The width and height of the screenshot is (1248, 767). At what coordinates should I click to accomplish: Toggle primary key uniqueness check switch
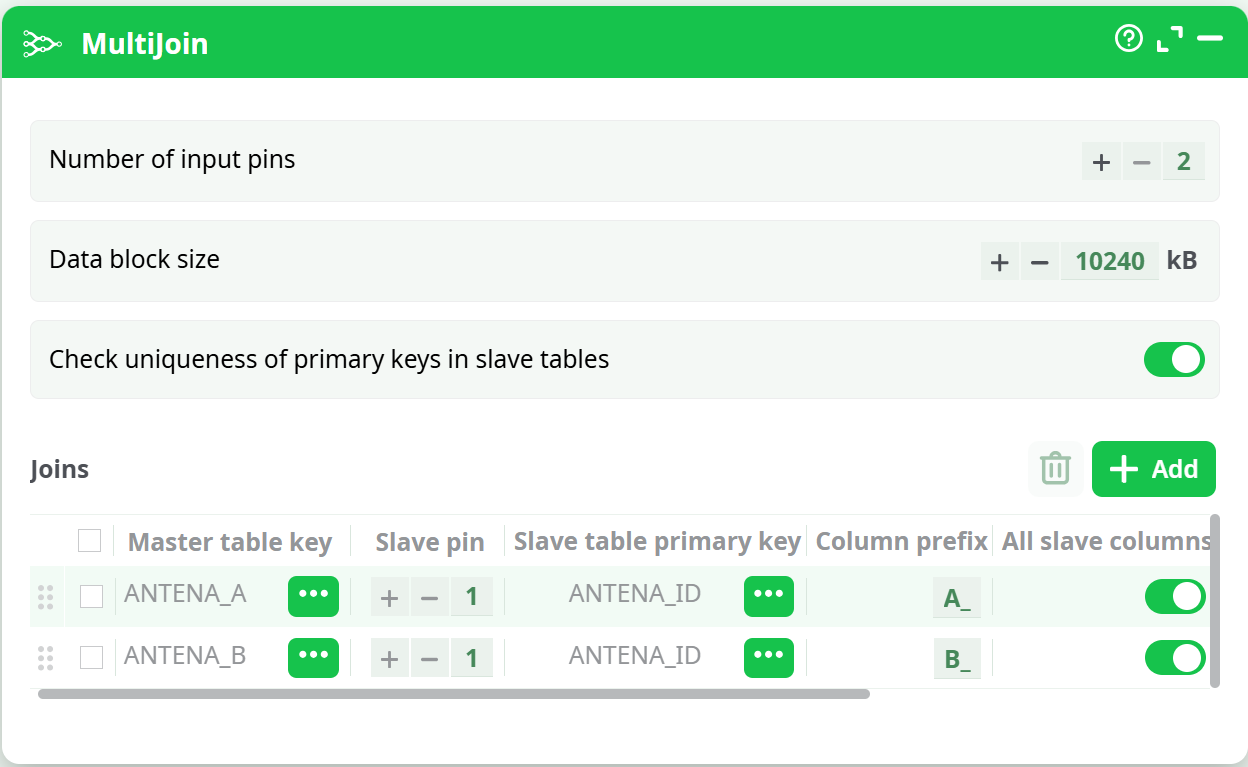(x=1174, y=360)
